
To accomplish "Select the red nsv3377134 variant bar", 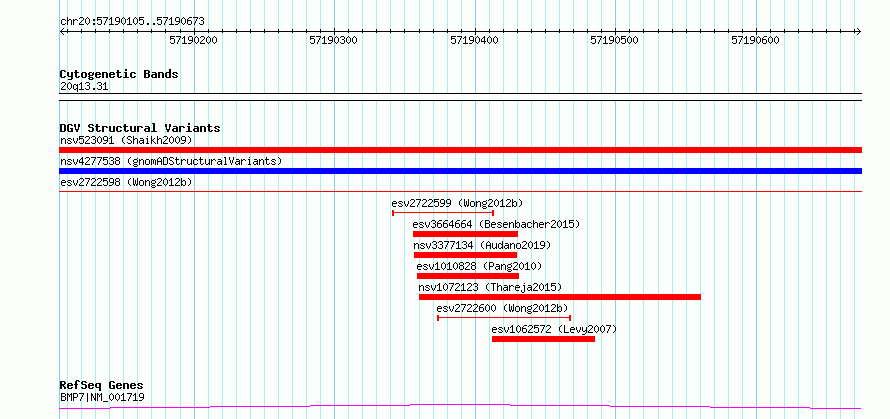I will coord(465,255).
